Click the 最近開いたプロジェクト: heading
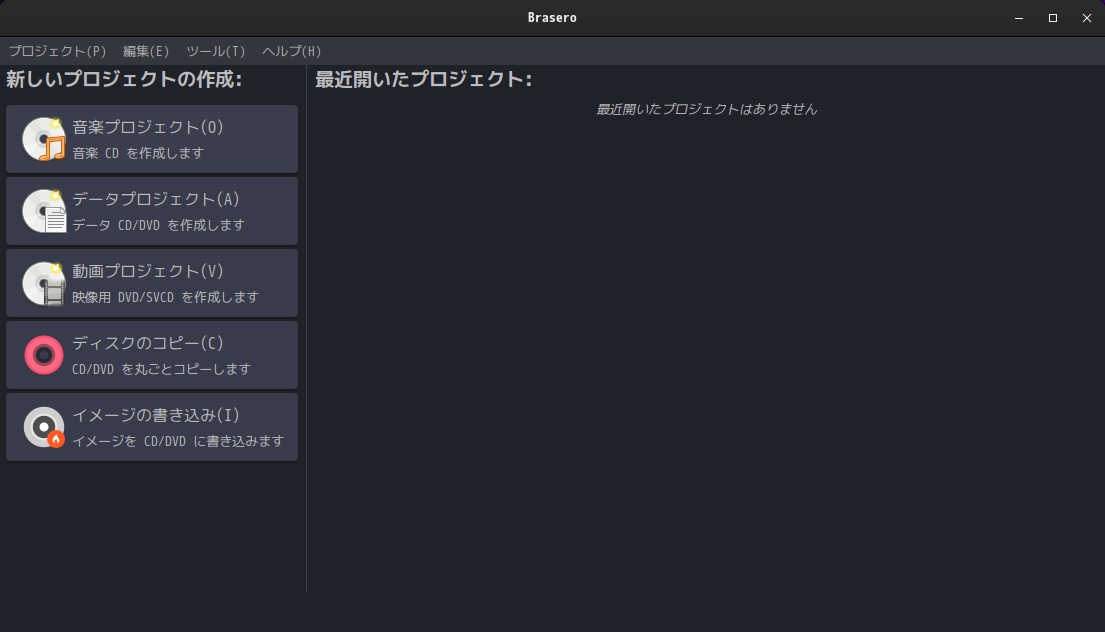1105x632 pixels. point(423,79)
